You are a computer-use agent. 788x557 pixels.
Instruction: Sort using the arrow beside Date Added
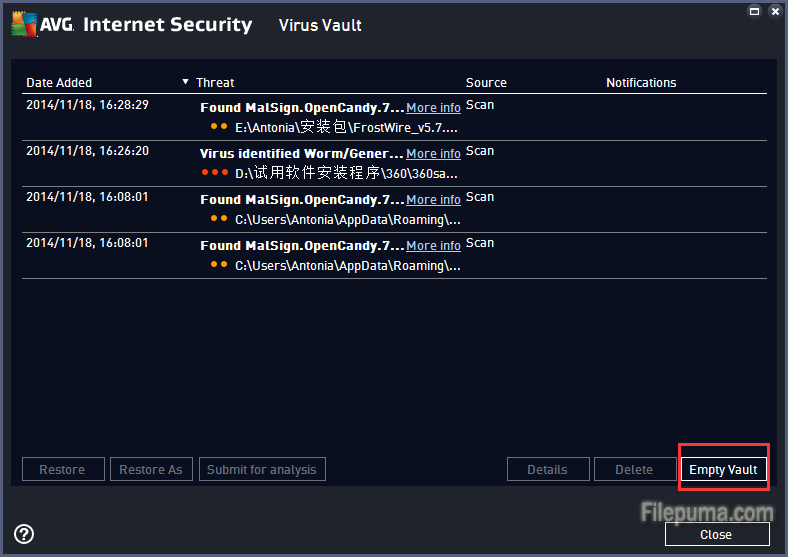click(x=185, y=82)
